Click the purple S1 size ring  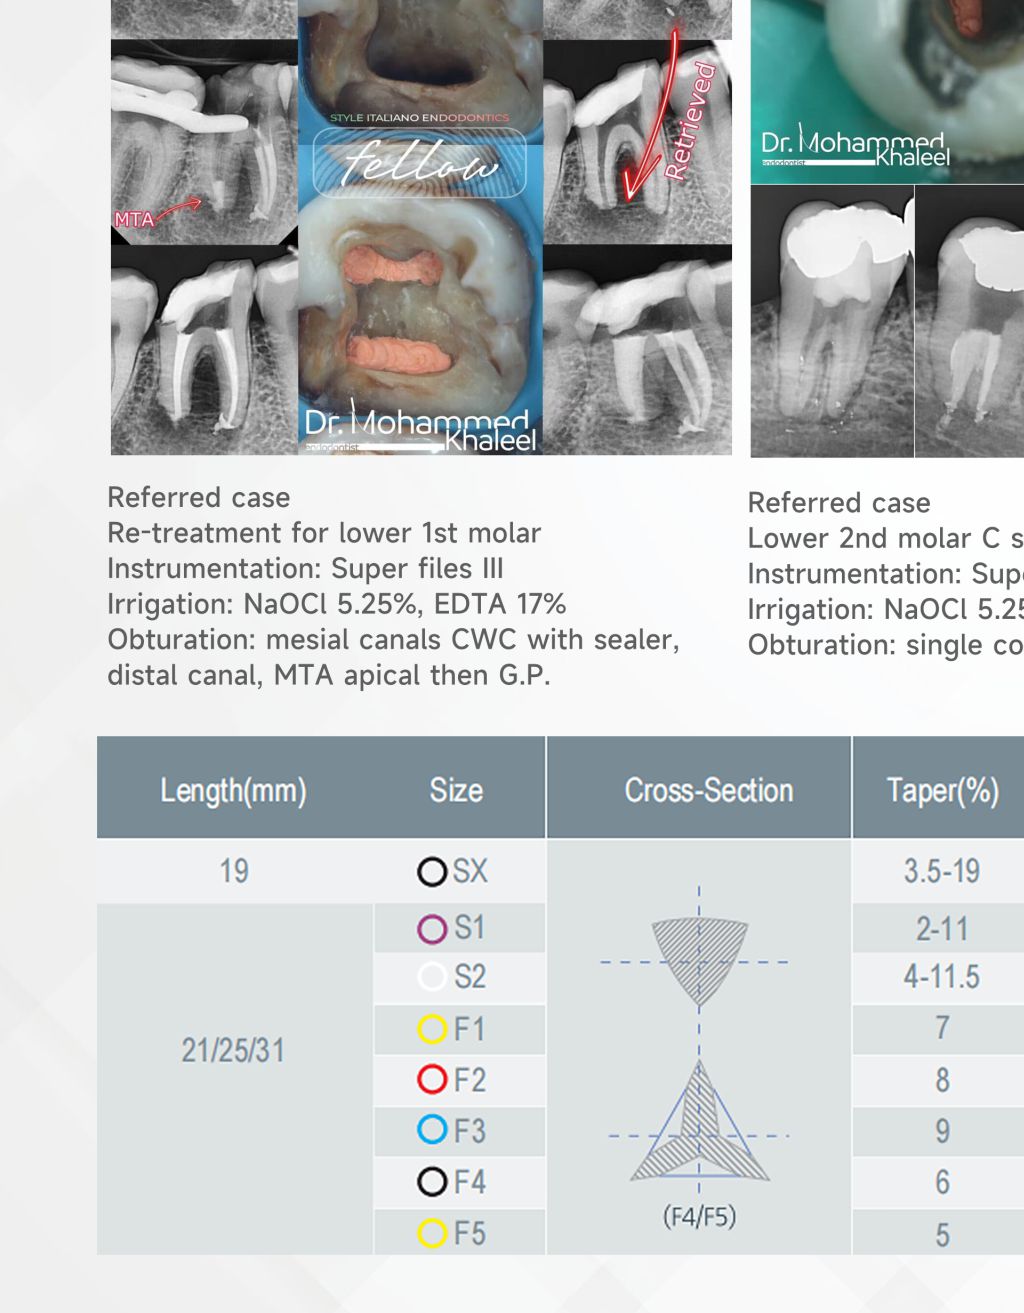point(432,929)
